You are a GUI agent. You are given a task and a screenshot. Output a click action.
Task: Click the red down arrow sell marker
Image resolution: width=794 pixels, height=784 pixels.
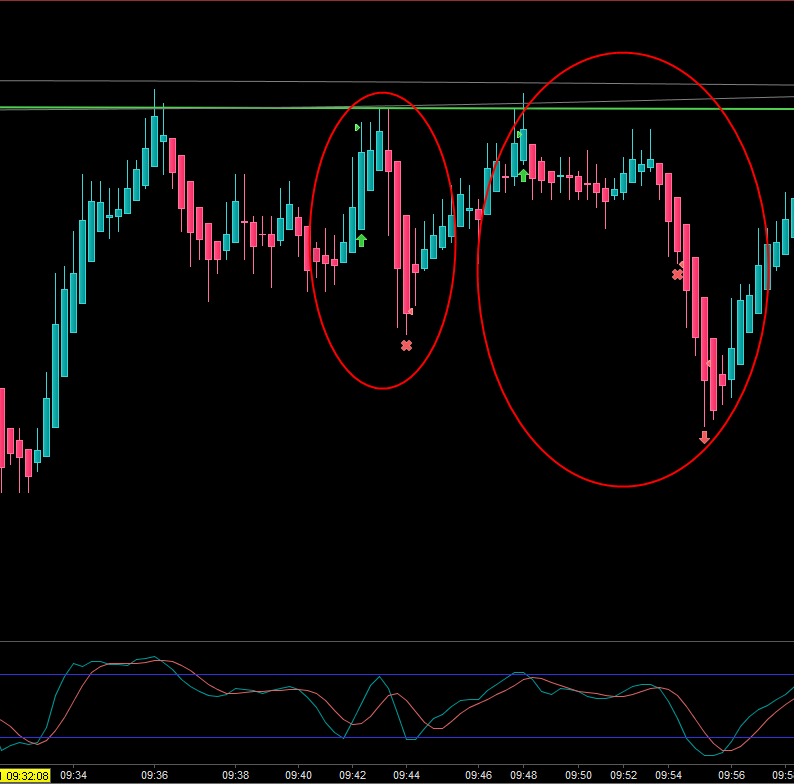(x=704, y=437)
